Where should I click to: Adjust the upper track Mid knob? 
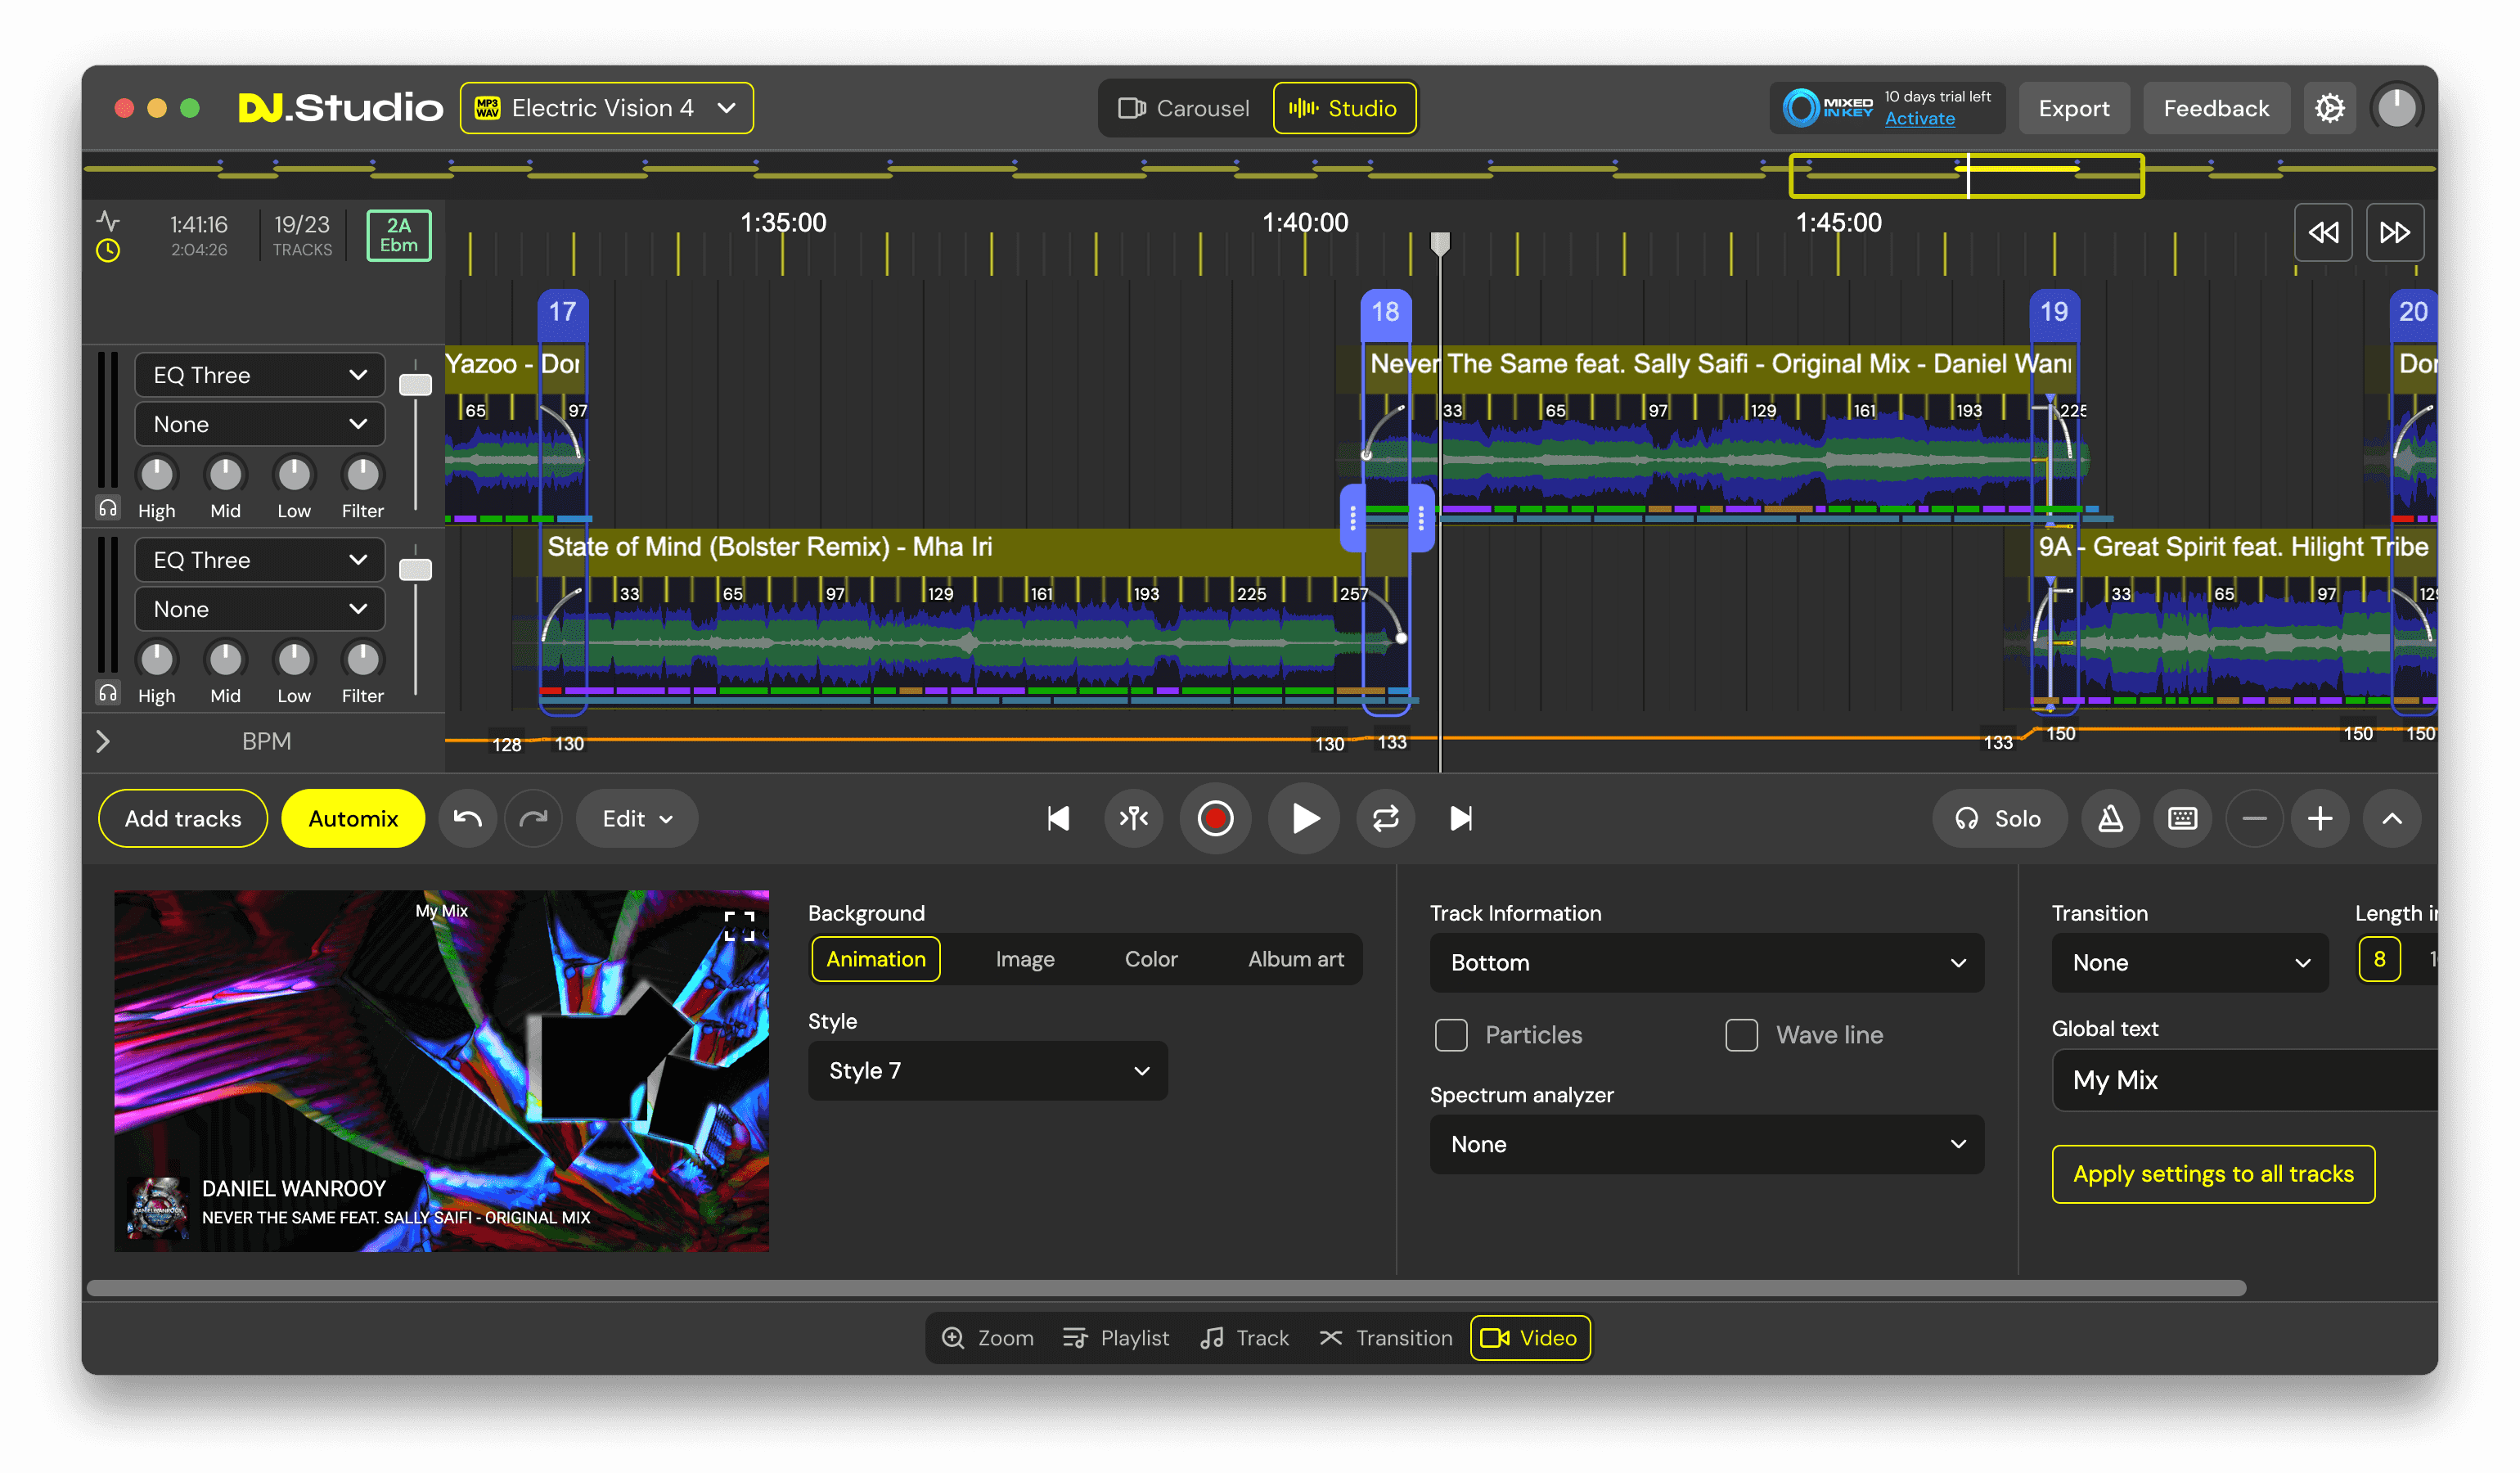225,474
